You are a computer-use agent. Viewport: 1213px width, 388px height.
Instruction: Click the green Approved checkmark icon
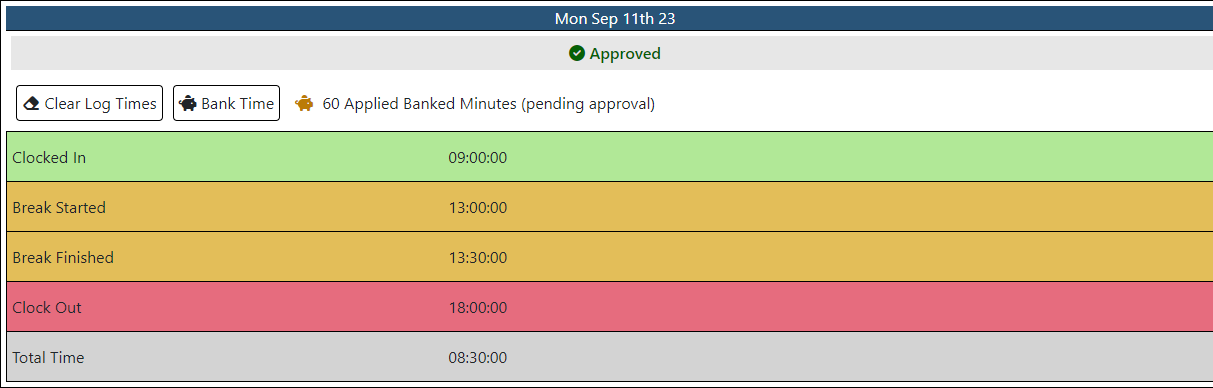point(577,53)
